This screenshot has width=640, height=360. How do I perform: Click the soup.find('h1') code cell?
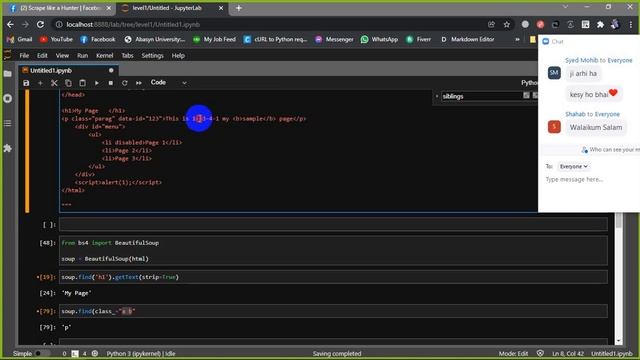333,277
